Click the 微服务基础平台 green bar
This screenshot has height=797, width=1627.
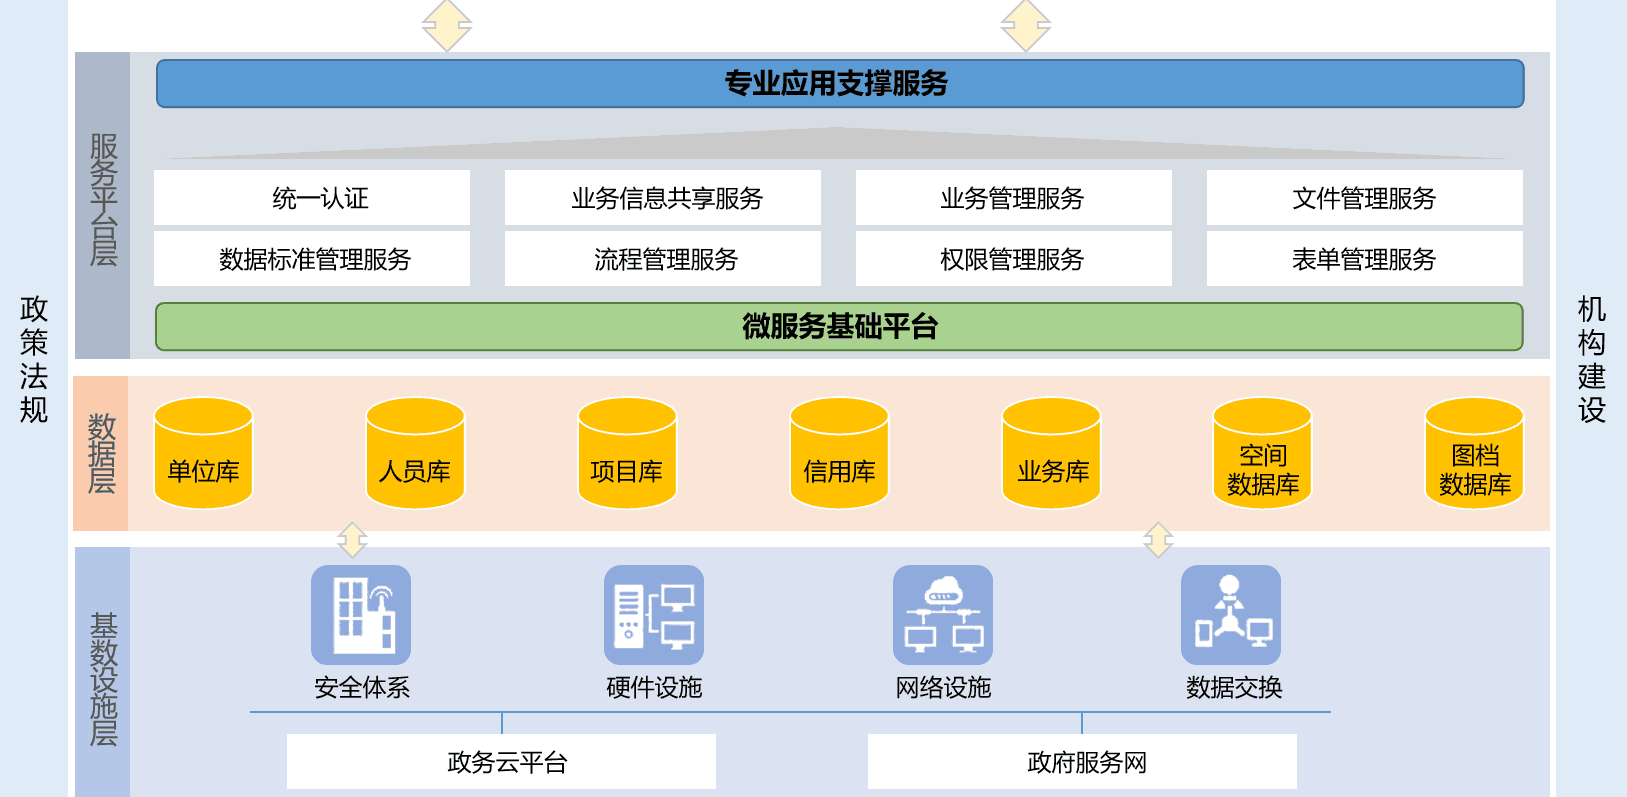(x=839, y=327)
